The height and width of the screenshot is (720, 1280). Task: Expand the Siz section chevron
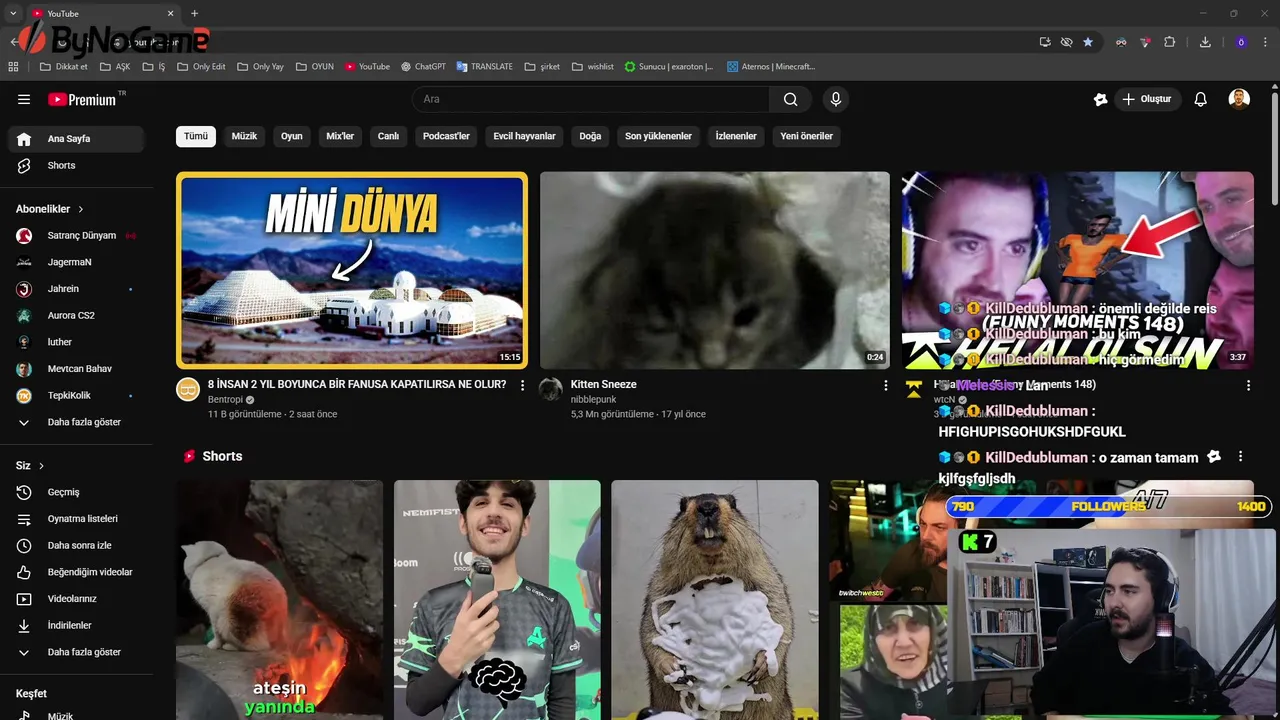click(41, 466)
